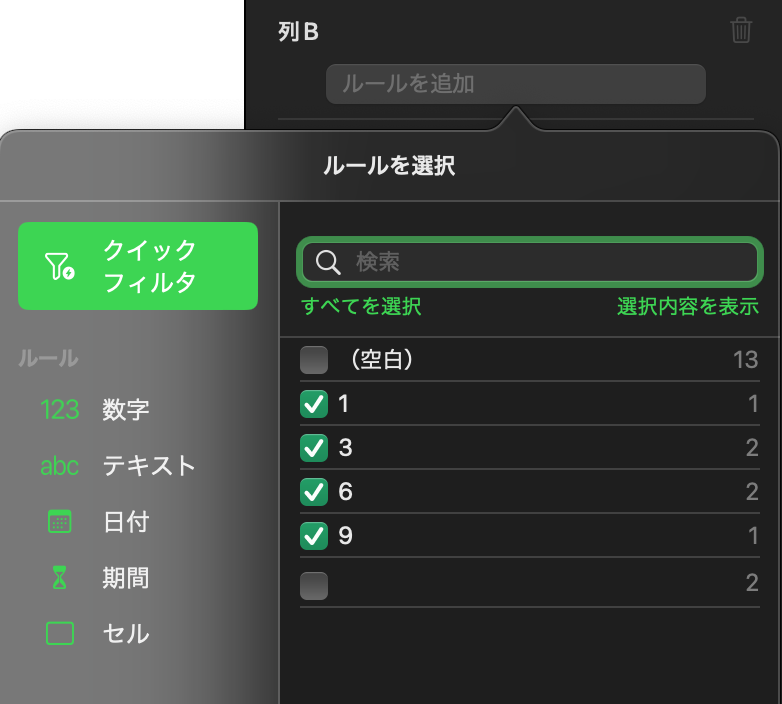
Task: Click the 123 number rule icon
Action: point(60,410)
